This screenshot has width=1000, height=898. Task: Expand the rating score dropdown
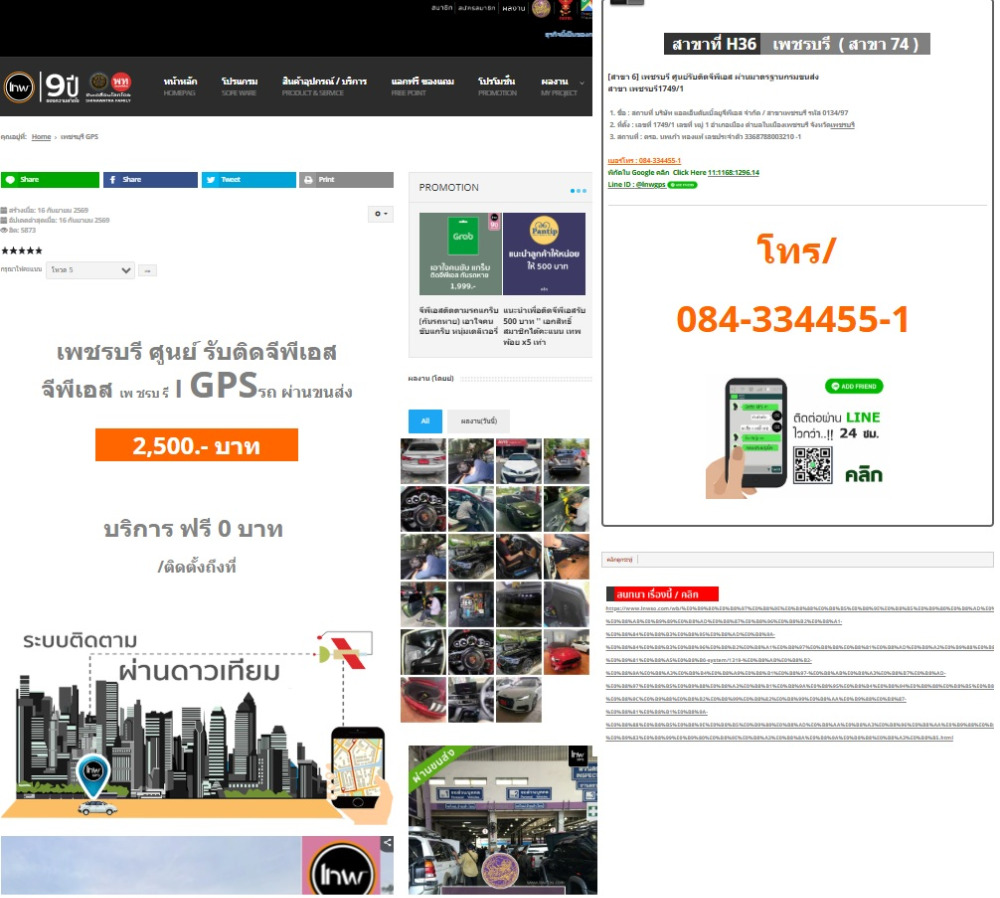pyautogui.click(x=91, y=270)
